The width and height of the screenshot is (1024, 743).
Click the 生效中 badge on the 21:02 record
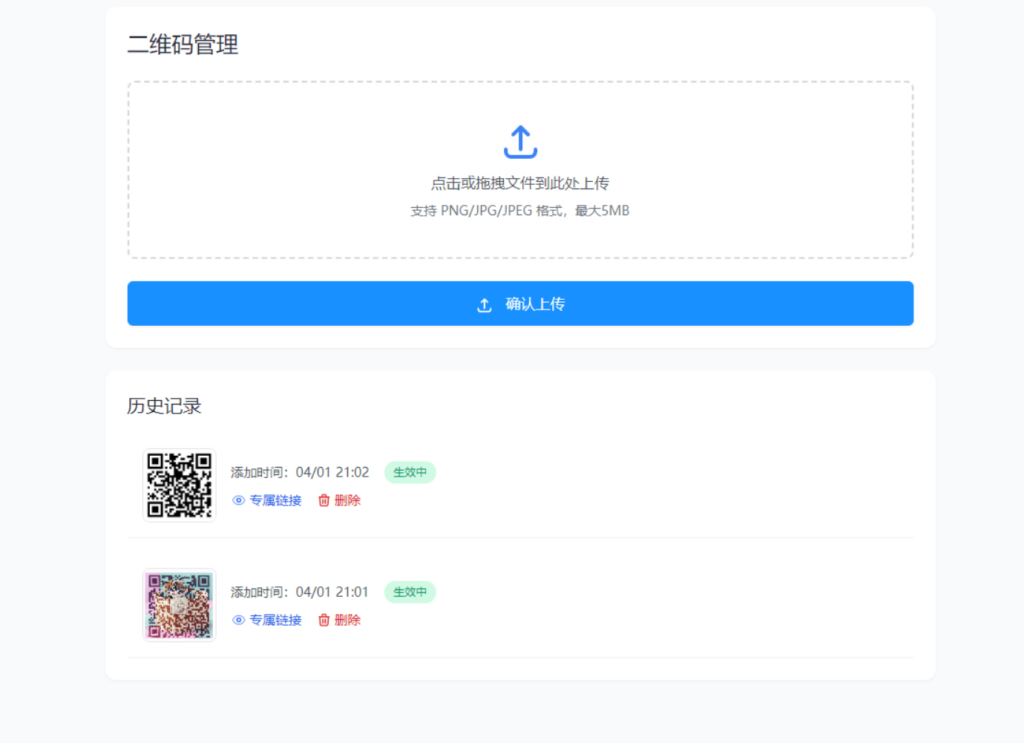410,472
